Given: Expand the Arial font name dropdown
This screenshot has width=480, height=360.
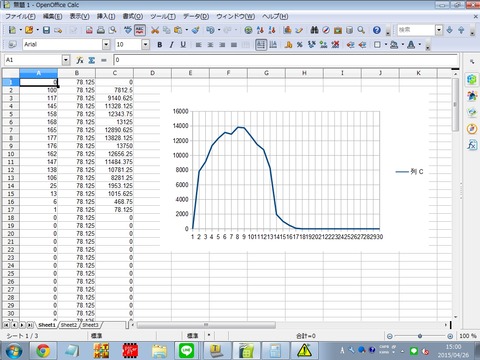Looking at the screenshot, I should click(x=106, y=44).
